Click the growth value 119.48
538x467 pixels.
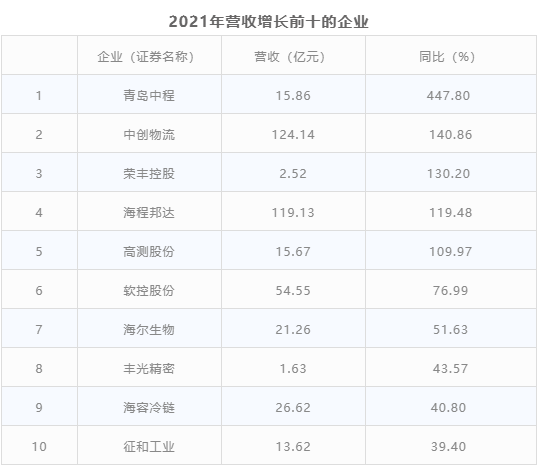point(451,213)
